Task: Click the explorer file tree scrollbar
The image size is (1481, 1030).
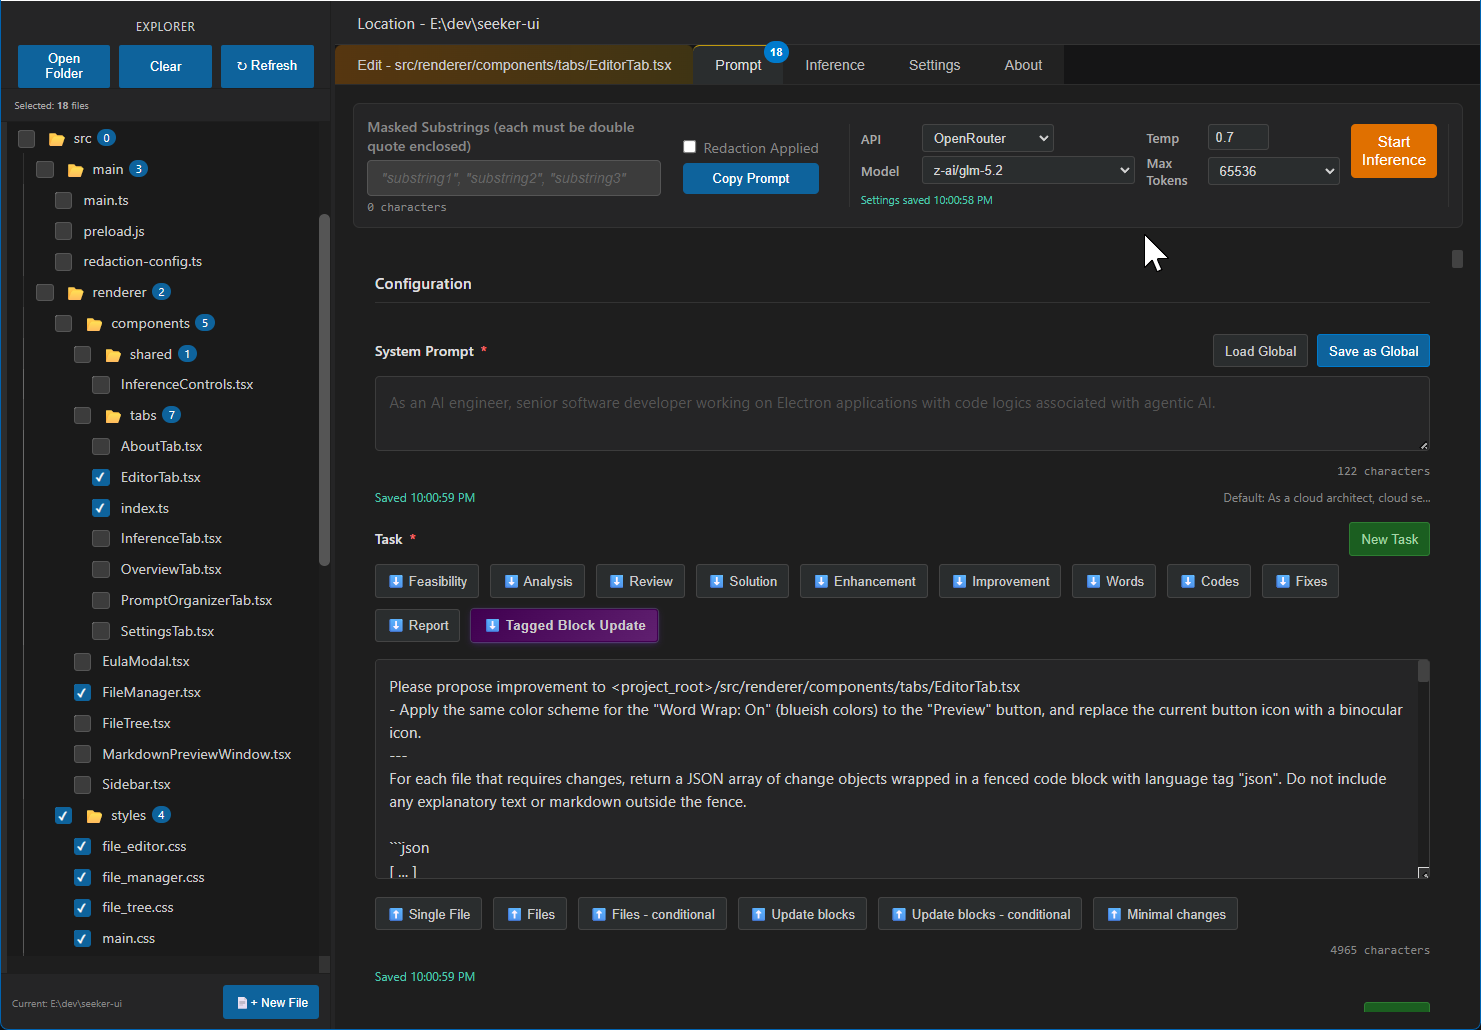Action: 324,390
